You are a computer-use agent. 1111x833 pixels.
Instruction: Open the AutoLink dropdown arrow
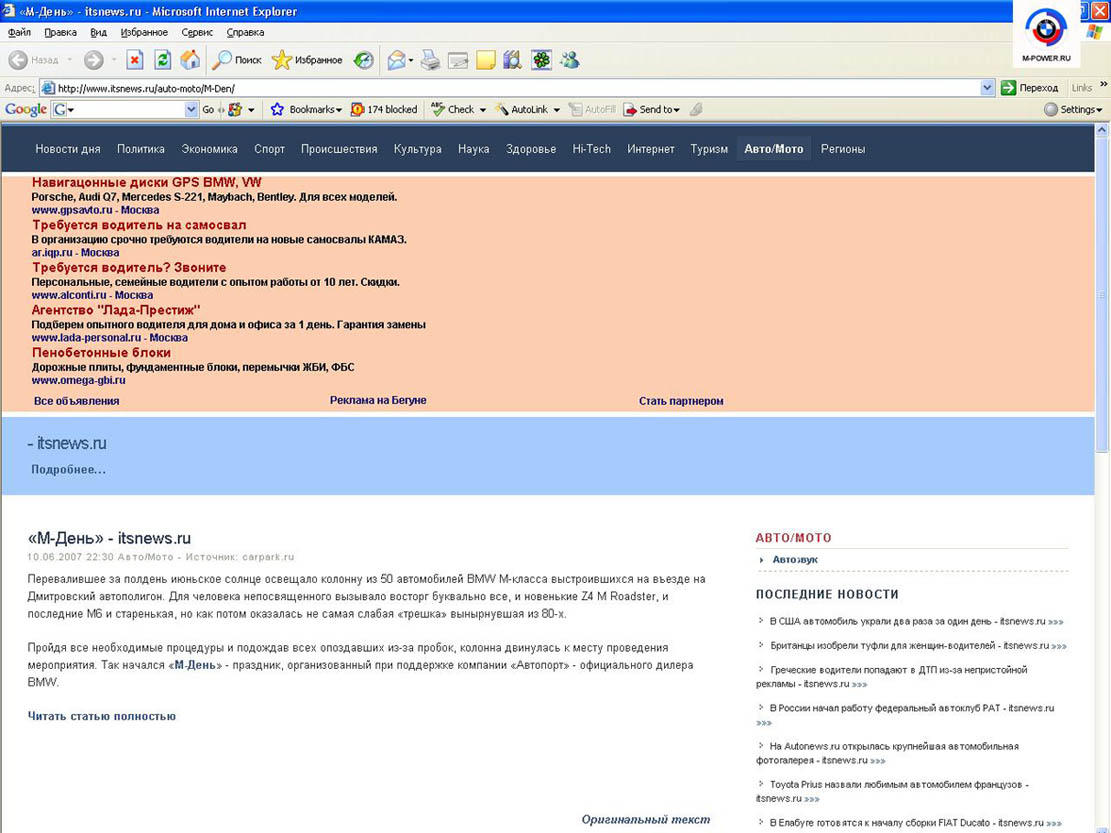(556, 110)
